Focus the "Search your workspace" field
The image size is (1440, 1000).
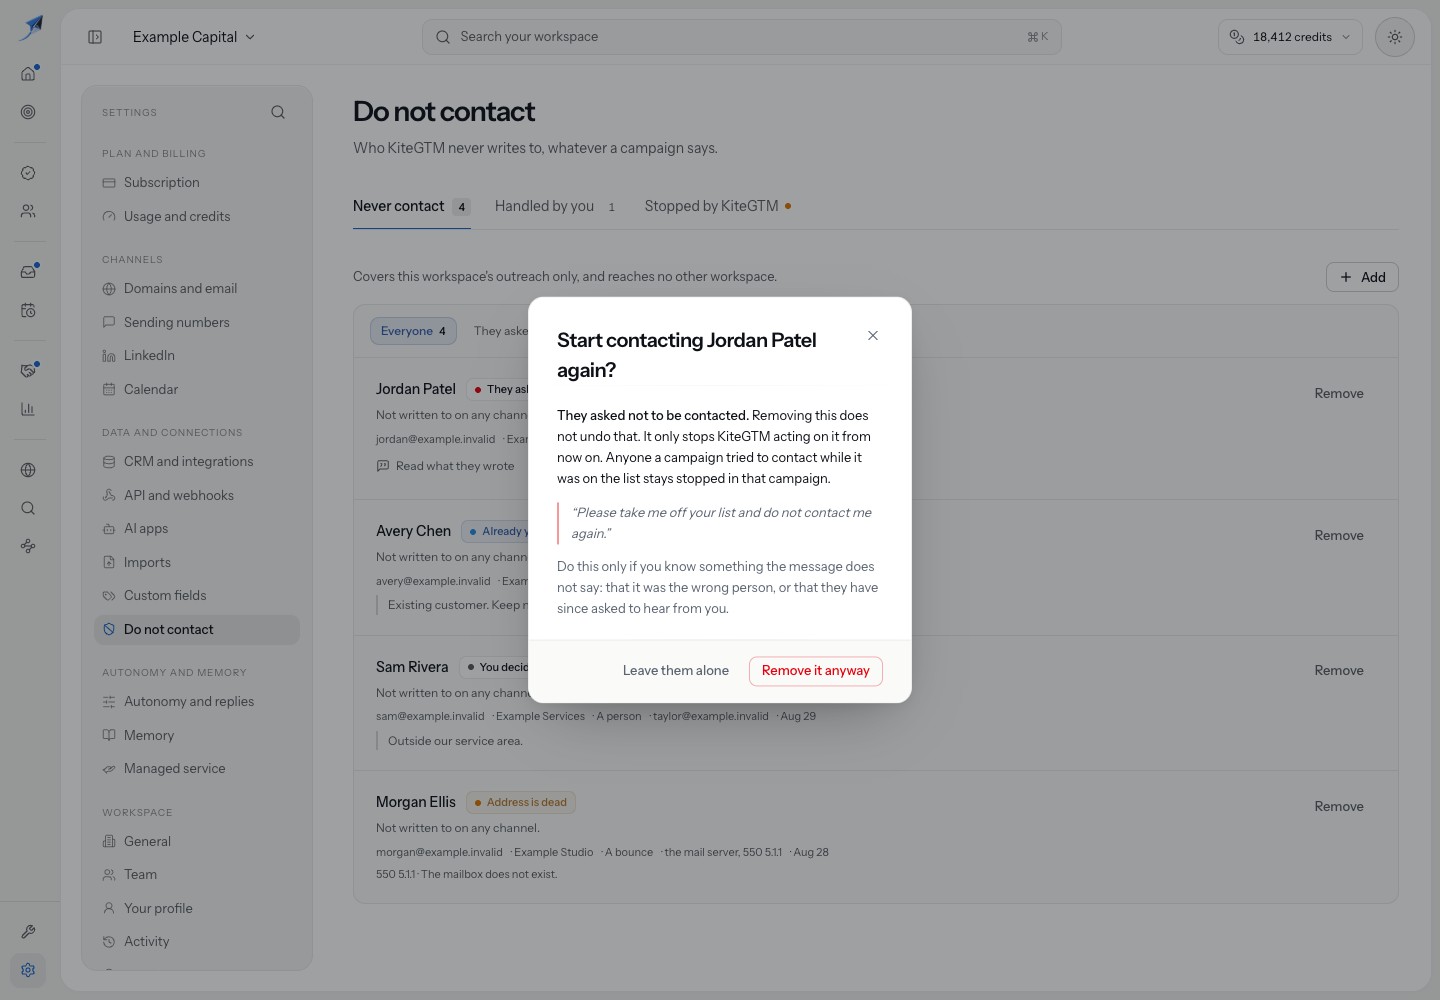click(x=742, y=37)
